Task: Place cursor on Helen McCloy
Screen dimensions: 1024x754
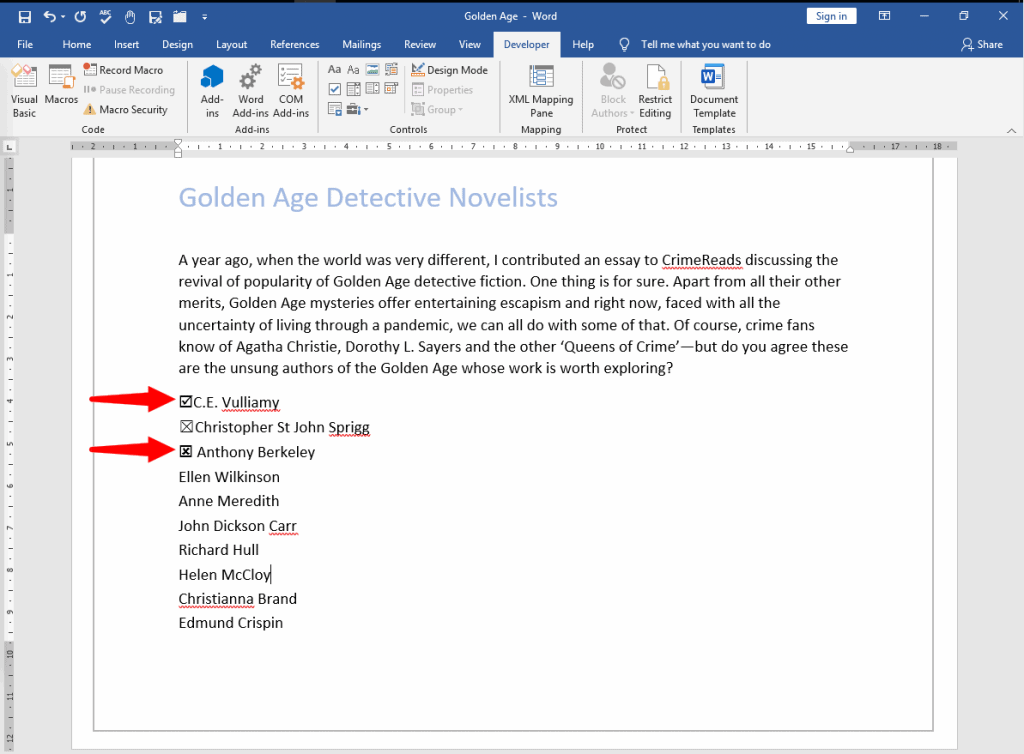Action: (x=224, y=574)
